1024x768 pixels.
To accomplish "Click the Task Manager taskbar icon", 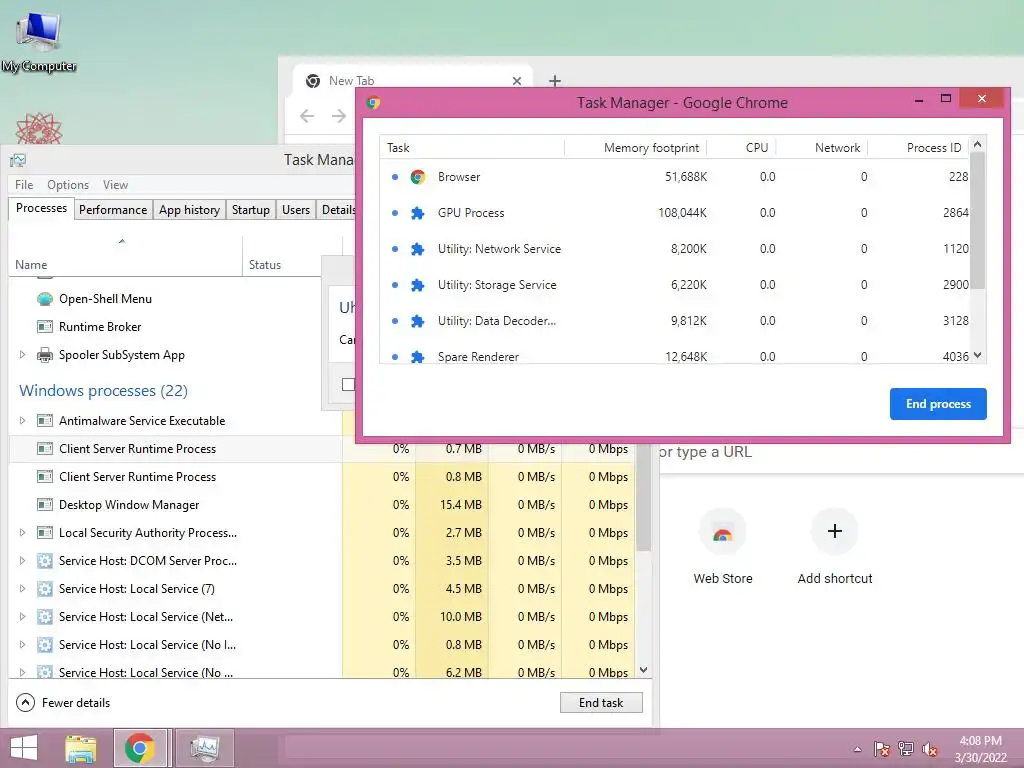I will (204, 748).
